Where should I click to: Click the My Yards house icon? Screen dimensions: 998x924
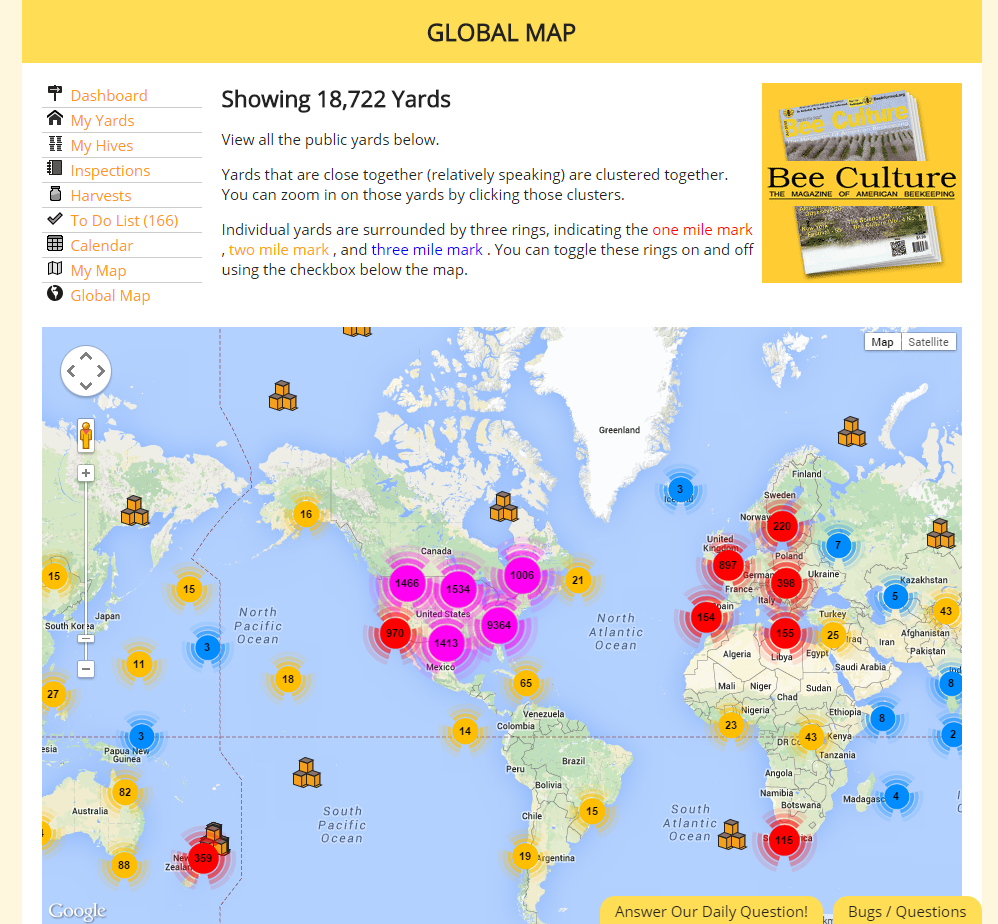pyautogui.click(x=55, y=120)
